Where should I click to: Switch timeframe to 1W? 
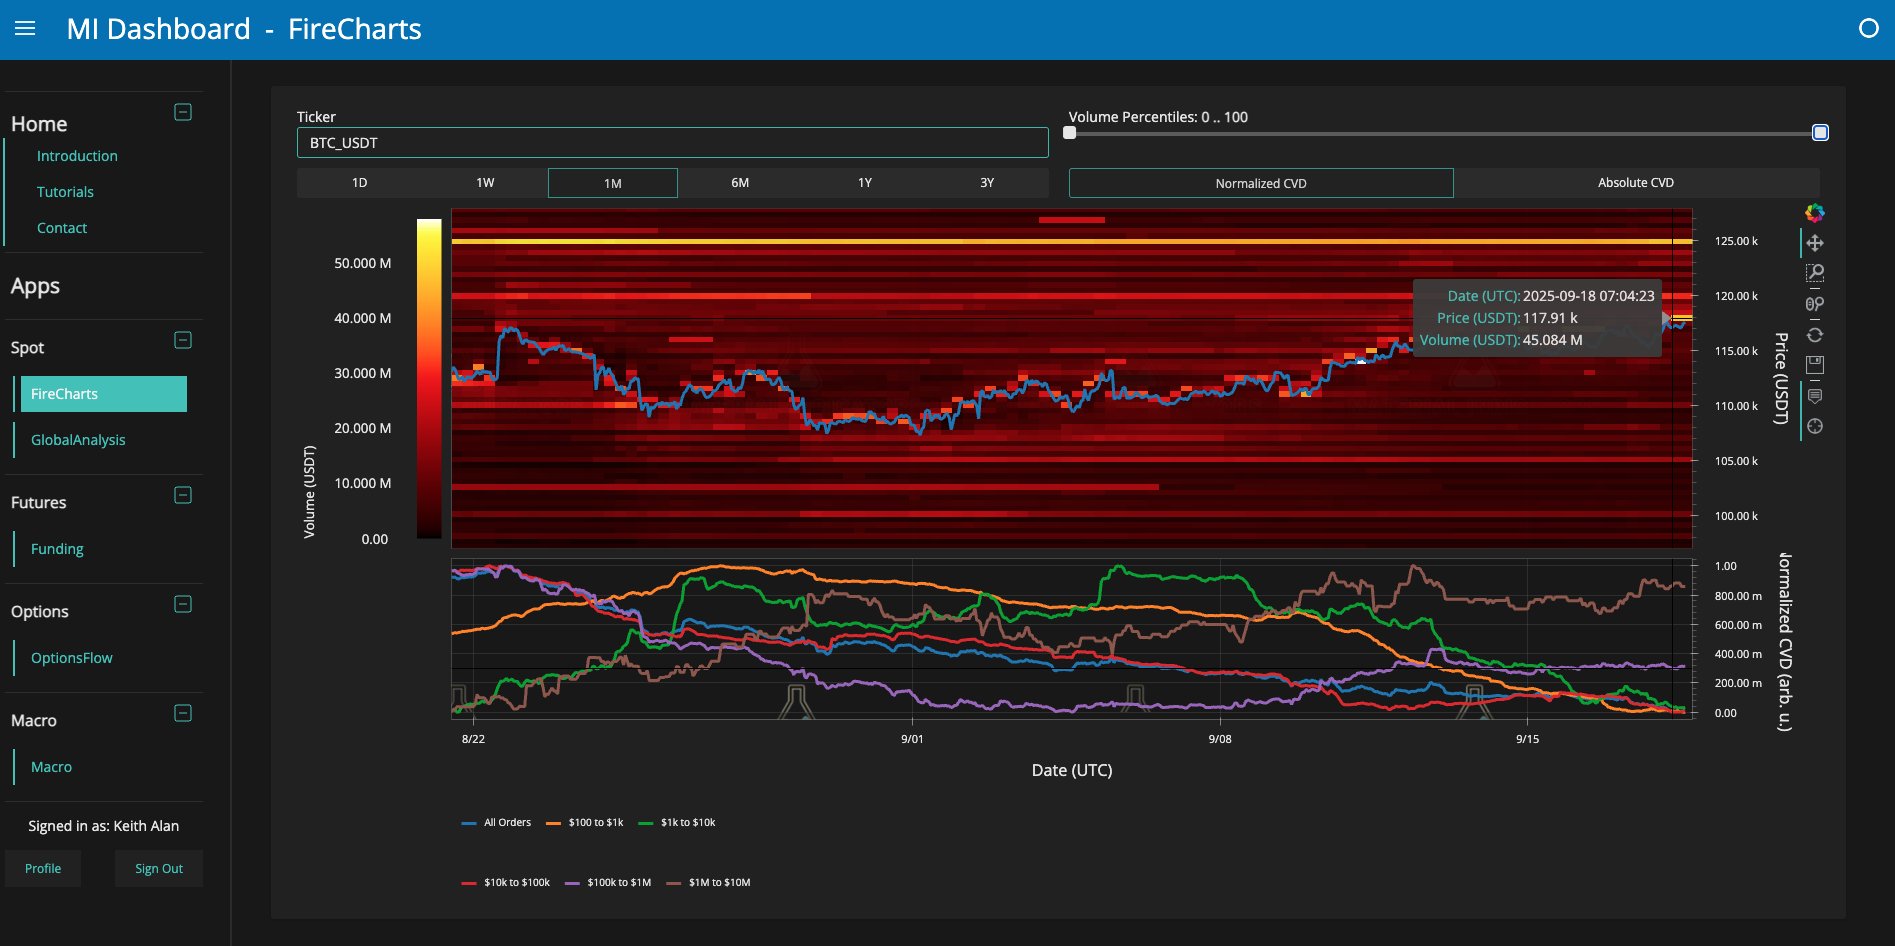[485, 183]
